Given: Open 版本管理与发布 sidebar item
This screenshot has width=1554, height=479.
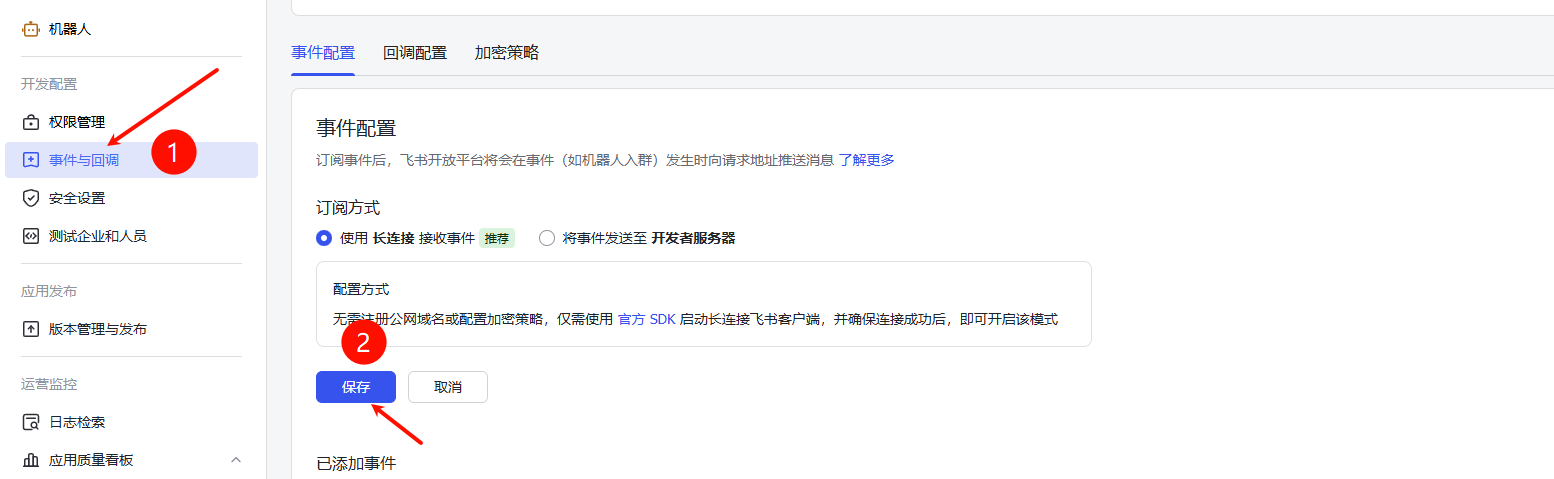Looking at the screenshot, I should 131,329.
